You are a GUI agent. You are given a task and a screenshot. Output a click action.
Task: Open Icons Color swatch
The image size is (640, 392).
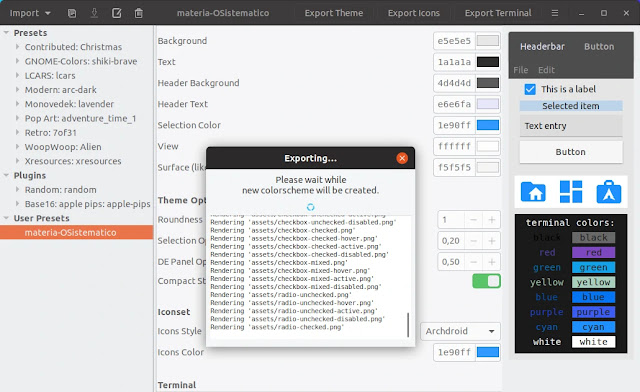[x=488, y=352]
